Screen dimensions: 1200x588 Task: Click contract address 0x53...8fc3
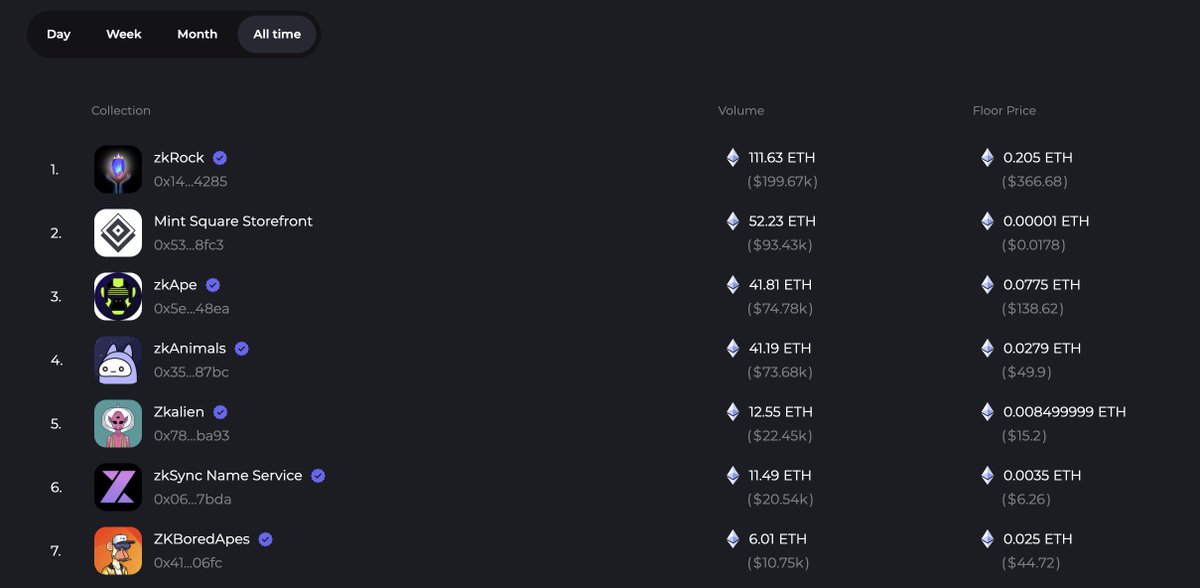pyautogui.click(x=189, y=245)
